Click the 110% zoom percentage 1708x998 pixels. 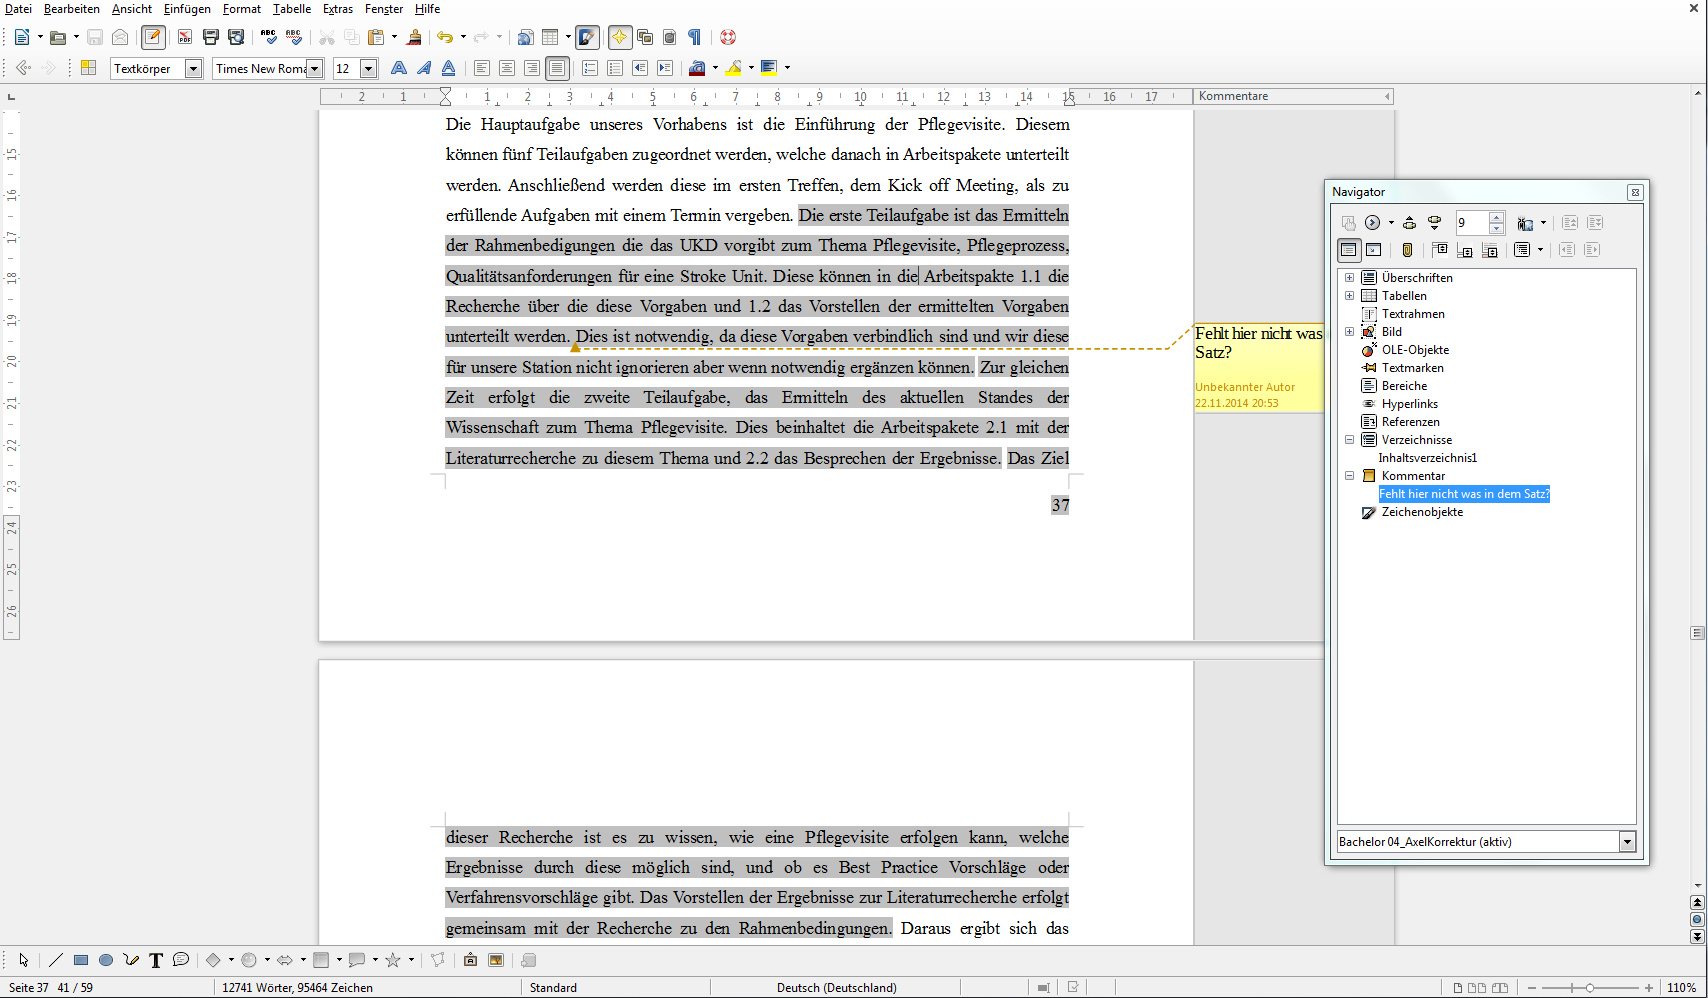point(1681,988)
